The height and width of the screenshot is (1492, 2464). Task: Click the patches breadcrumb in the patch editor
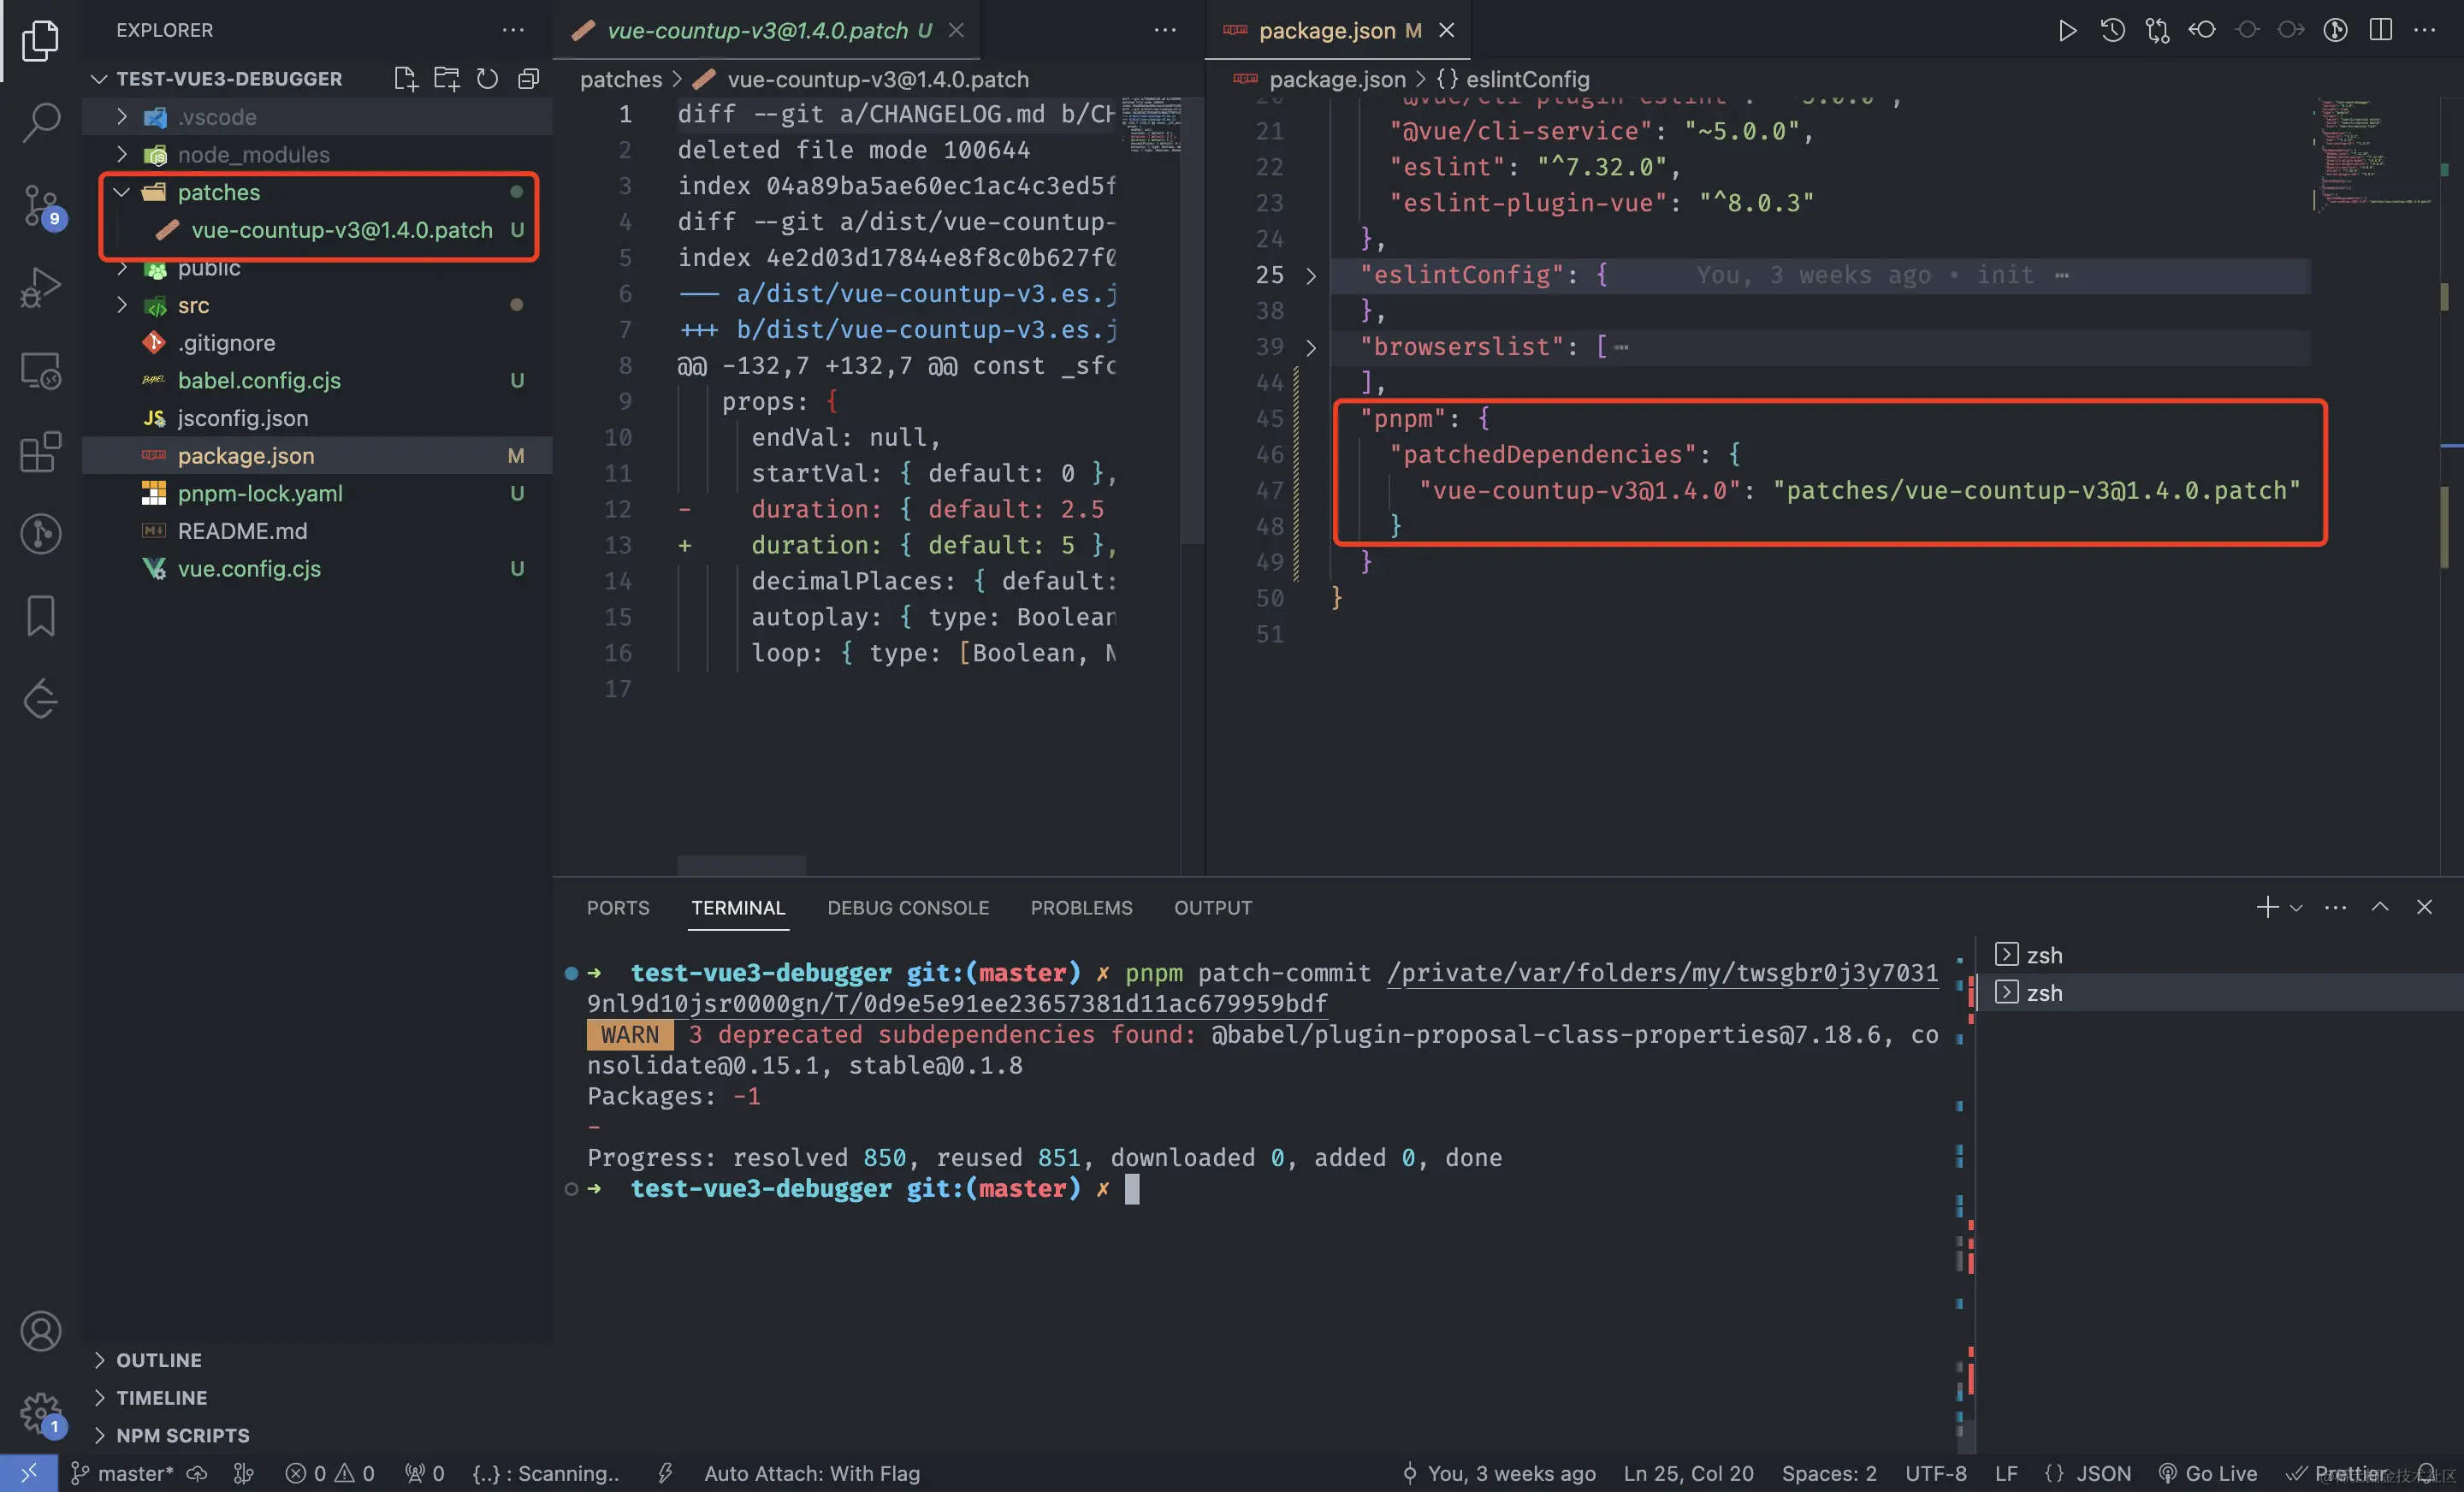[621, 79]
